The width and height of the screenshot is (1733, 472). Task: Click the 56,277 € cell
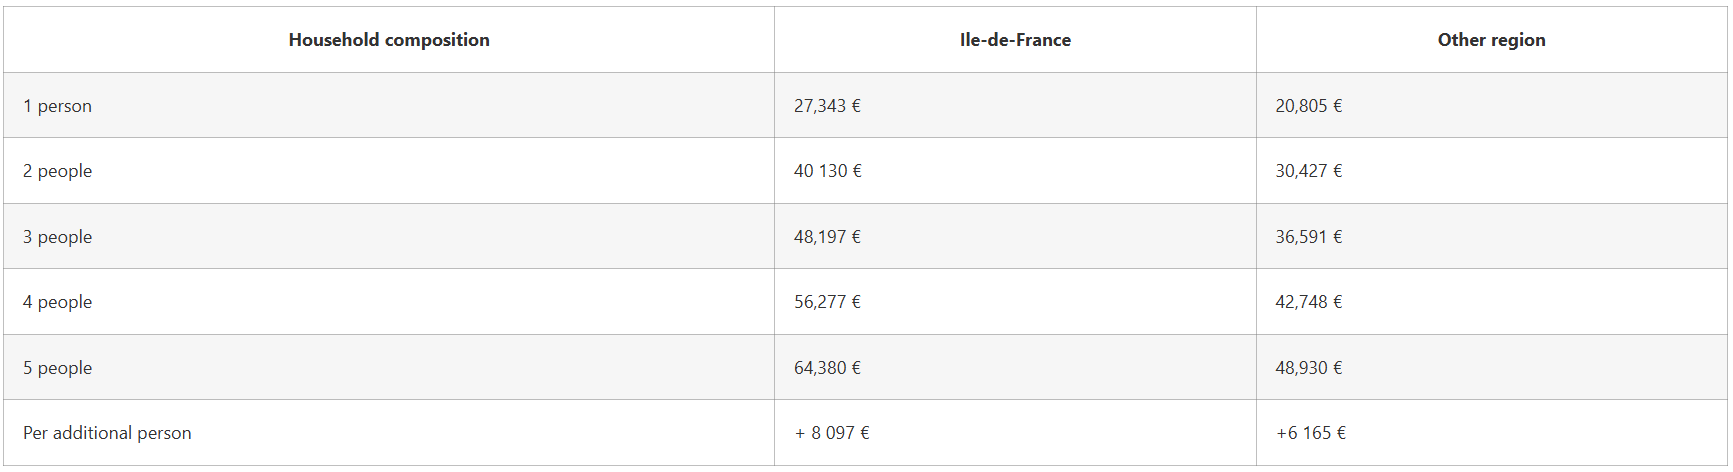point(827,302)
